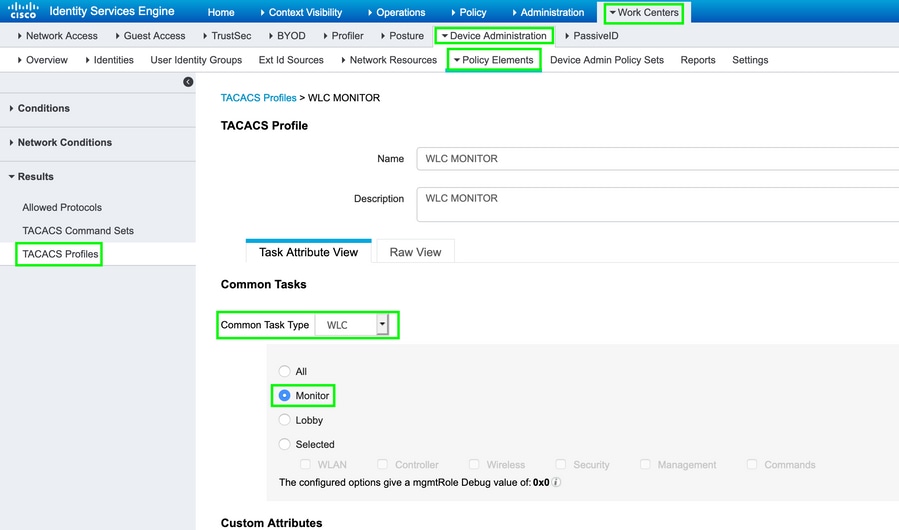
Task: Go to the Home tab
Action: [221, 12]
